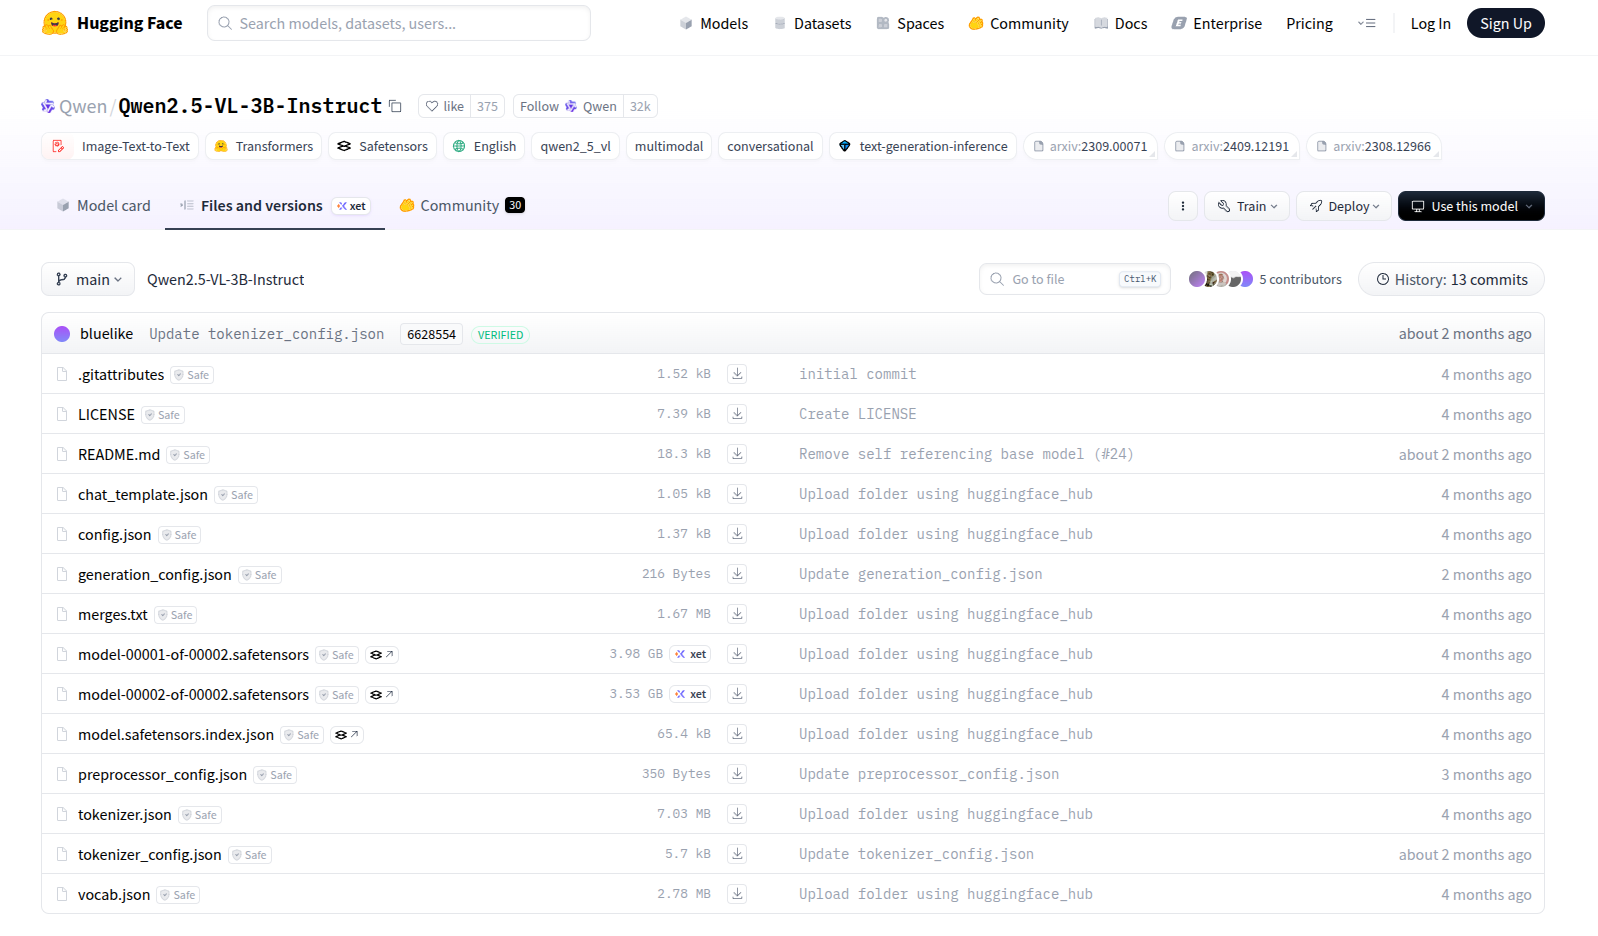Open the three-dot more options menu
The image size is (1598, 936).
tap(1183, 206)
